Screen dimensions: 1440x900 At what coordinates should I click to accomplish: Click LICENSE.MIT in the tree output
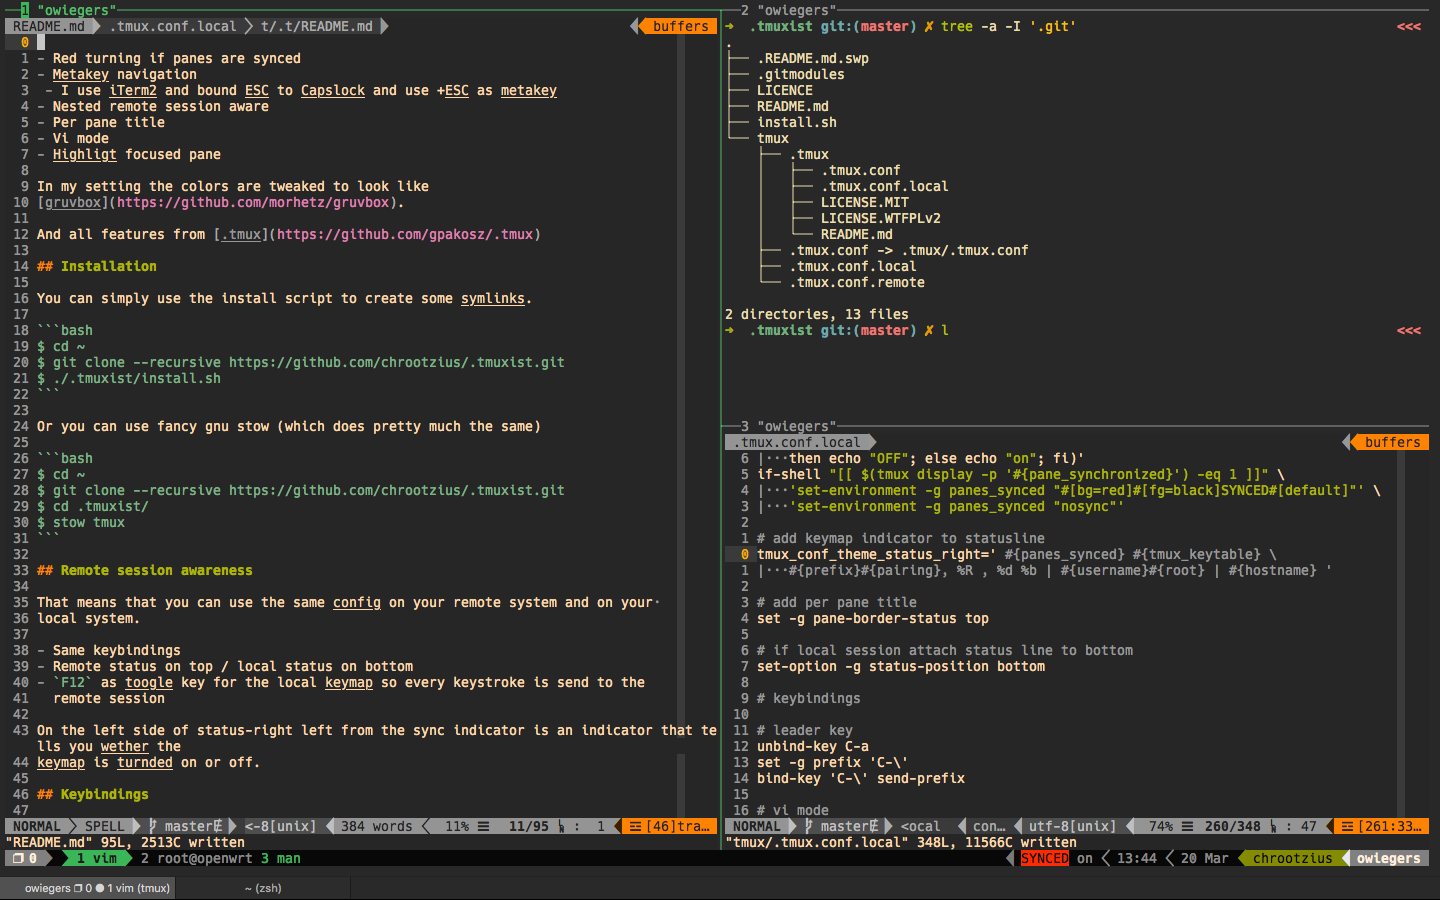tap(865, 202)
